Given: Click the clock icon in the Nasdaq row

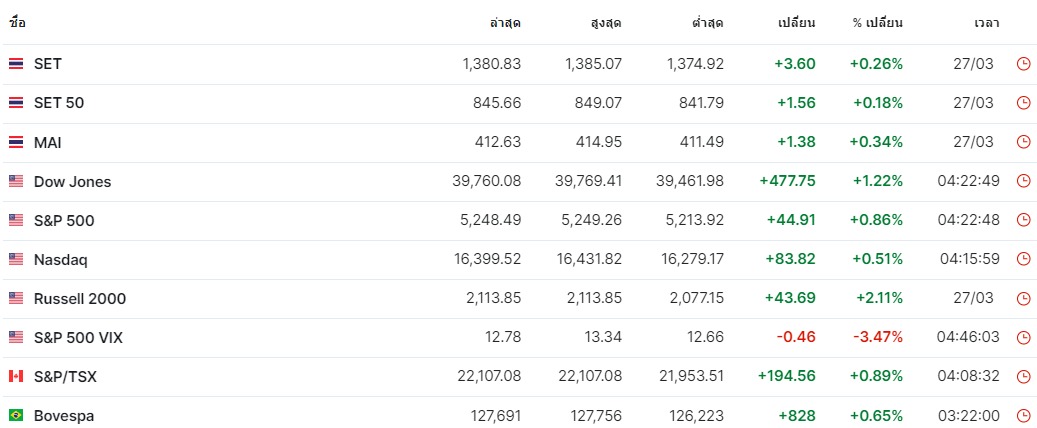Looking at the screenshot, I should tap(1023, 259).
